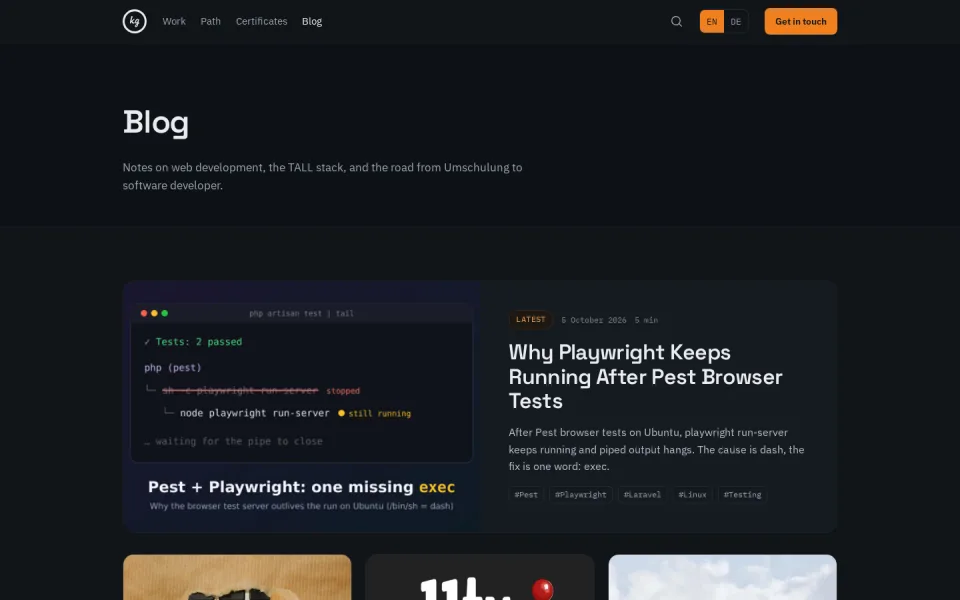This screenshot has height=600, width=960.
Task: Choose the #Linux tag
Action: coord(692,495)
